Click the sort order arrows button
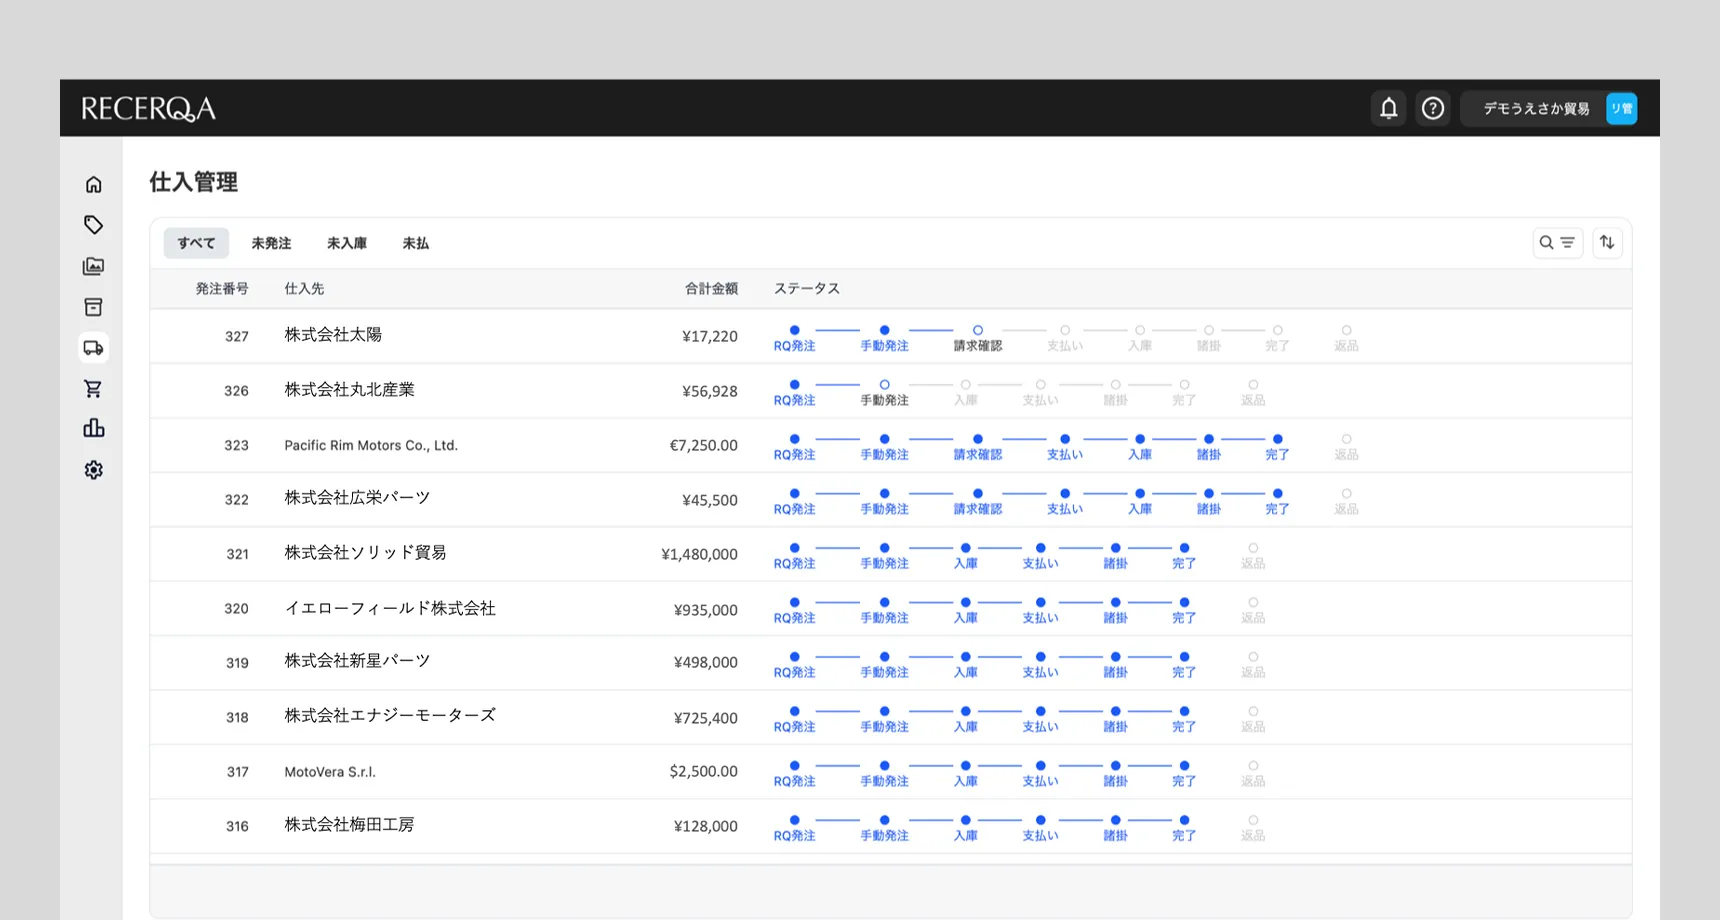The width and height of the screenshot is (1720, 920). pos(1606,243)
